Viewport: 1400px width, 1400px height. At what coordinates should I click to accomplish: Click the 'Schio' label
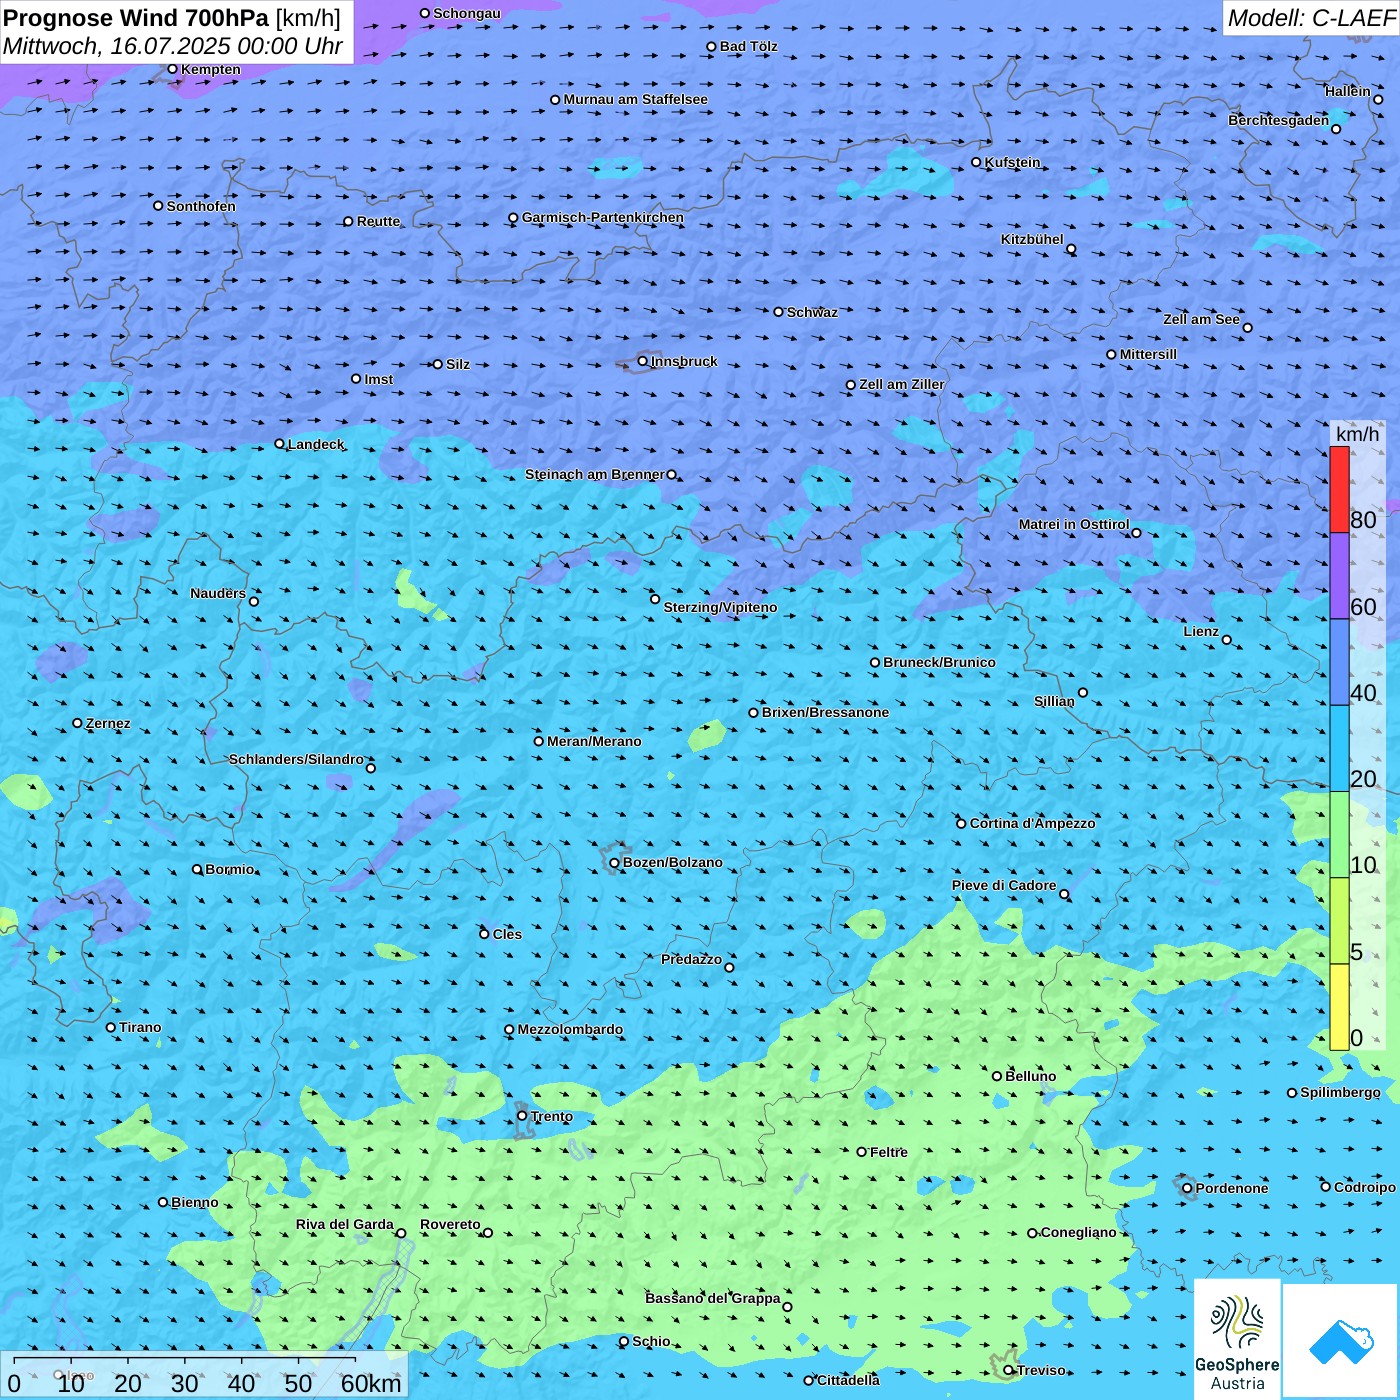(652, 1341)
